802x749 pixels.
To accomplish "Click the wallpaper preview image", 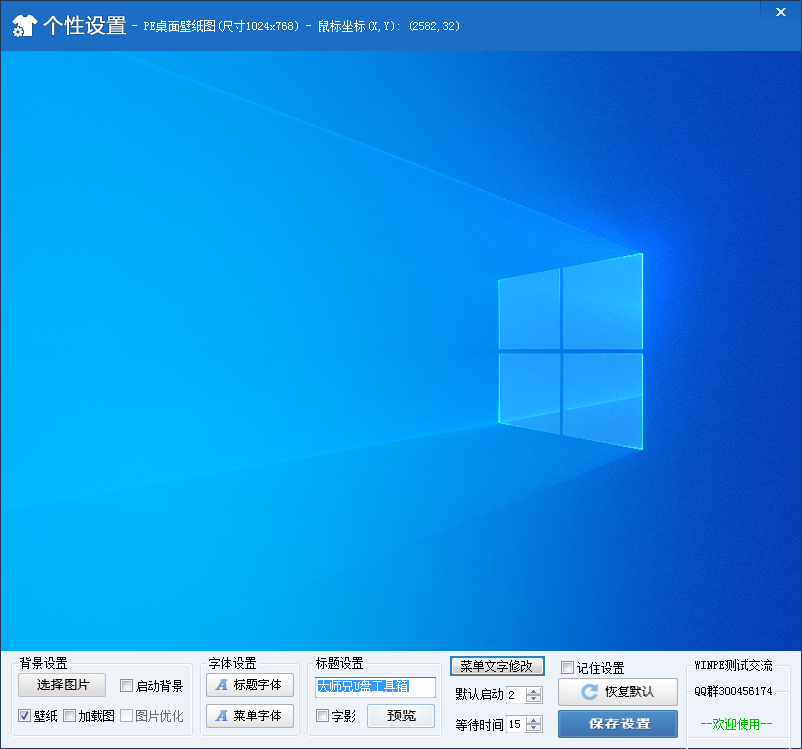I will click(400, 350).
